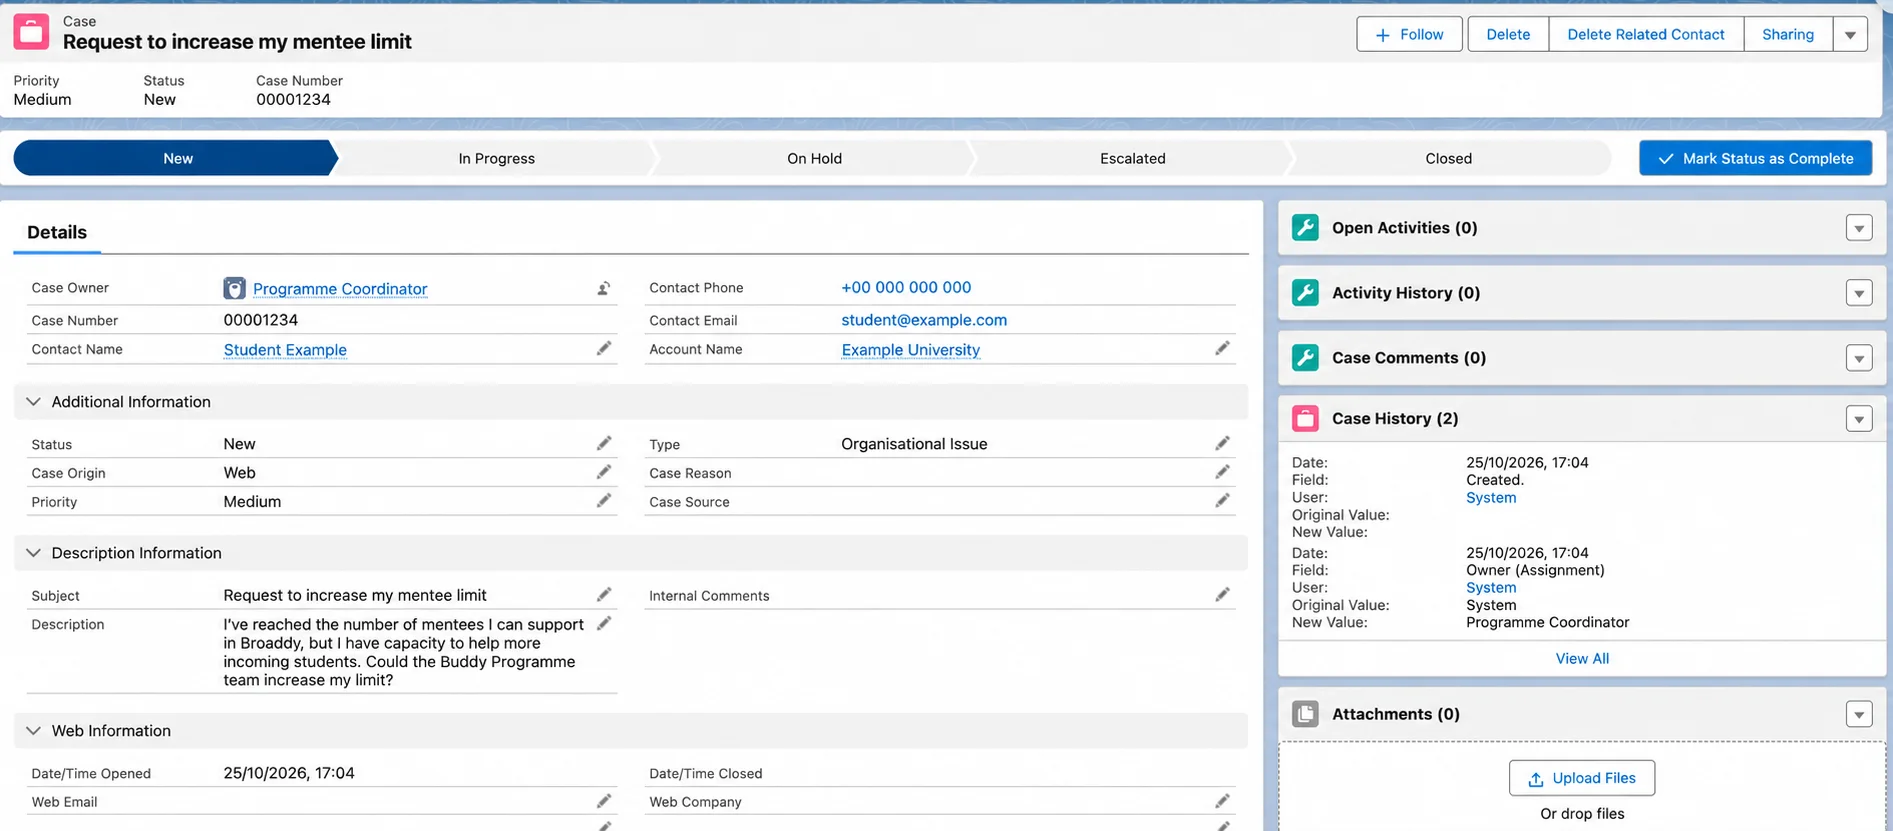The image size is (1893, 831).
Task: Select the Escalated status stage
Action: (x=1132, y=158)
